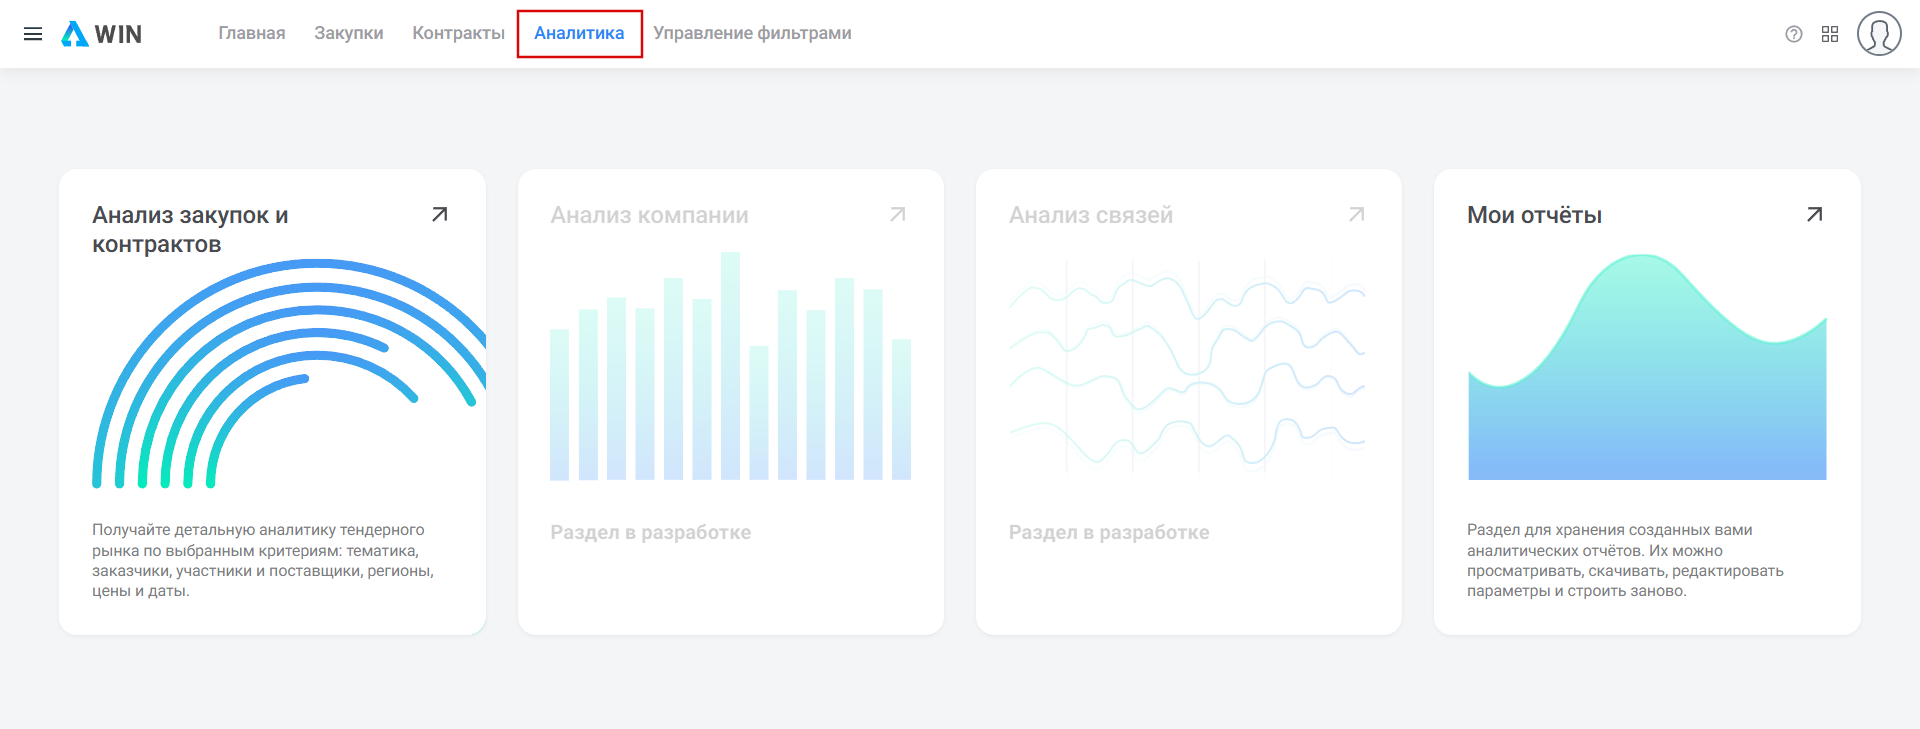Click the Анализ связей heading
Image resolution: width=1920 pixels, height=729 pixels.
(1090, 215)
